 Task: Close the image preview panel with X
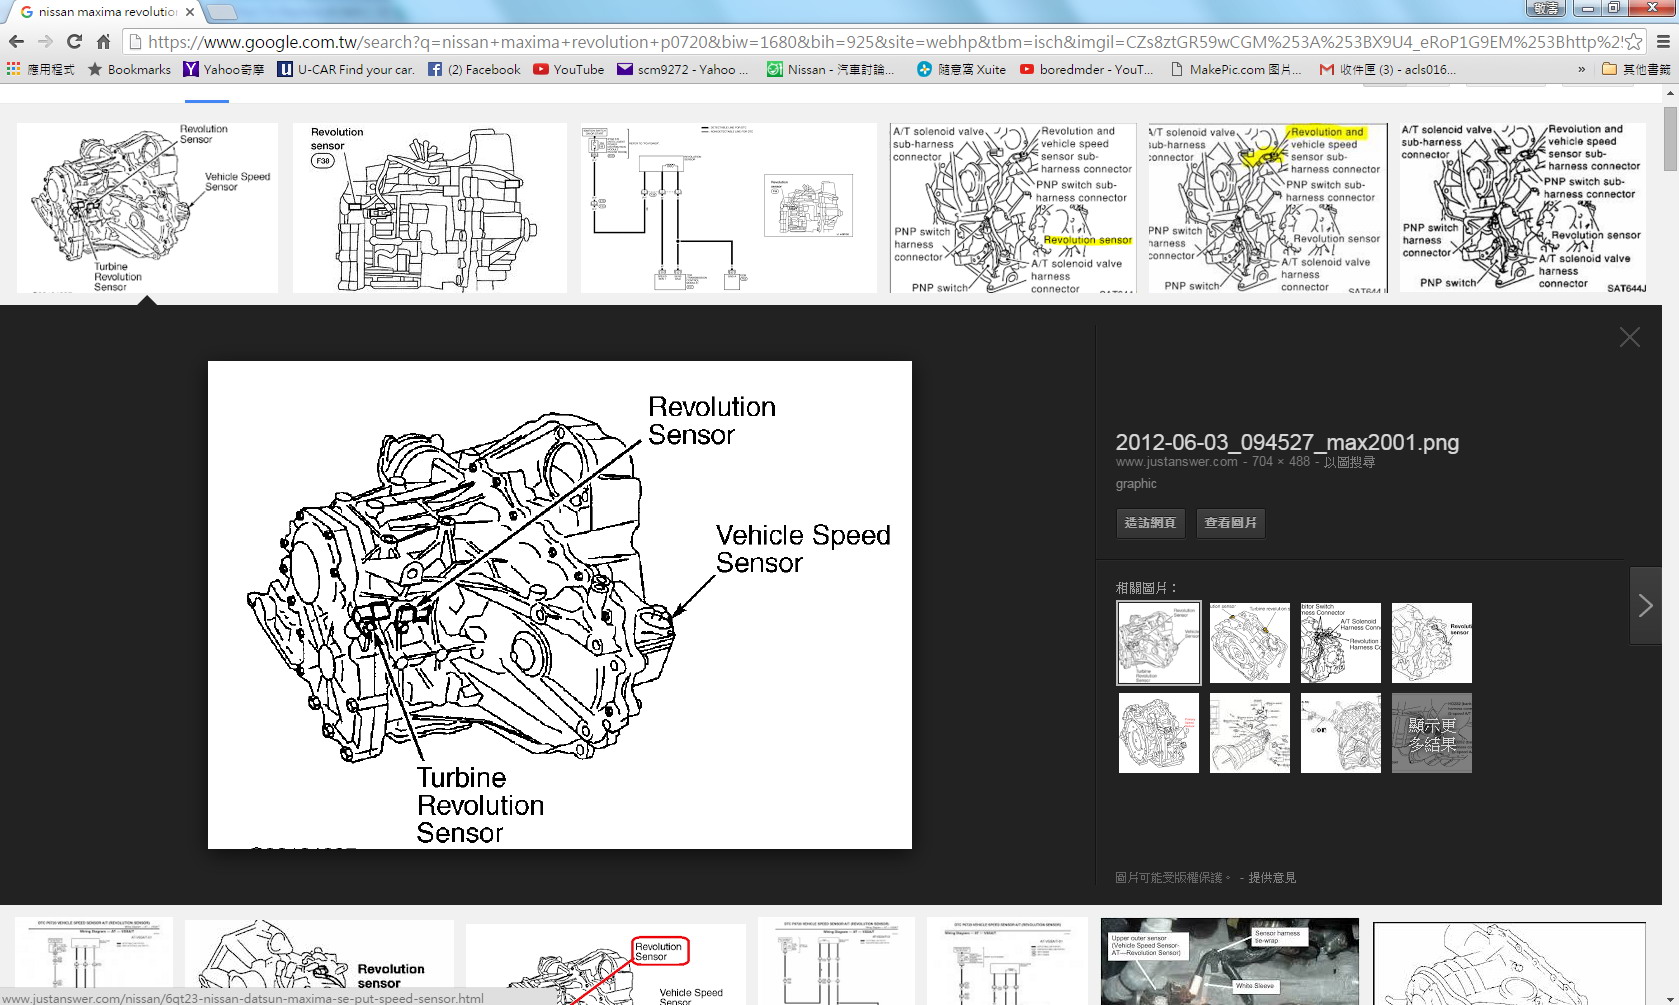pos(1630,337)
